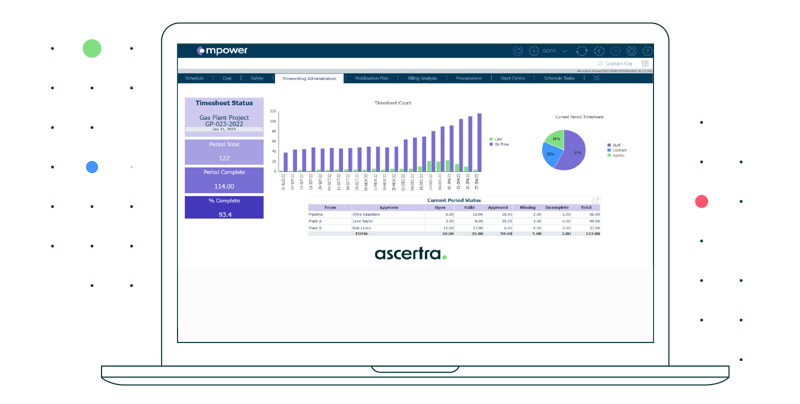Click the Period Total 122 tile
The image size is (800, 404).
coord(224,152)
